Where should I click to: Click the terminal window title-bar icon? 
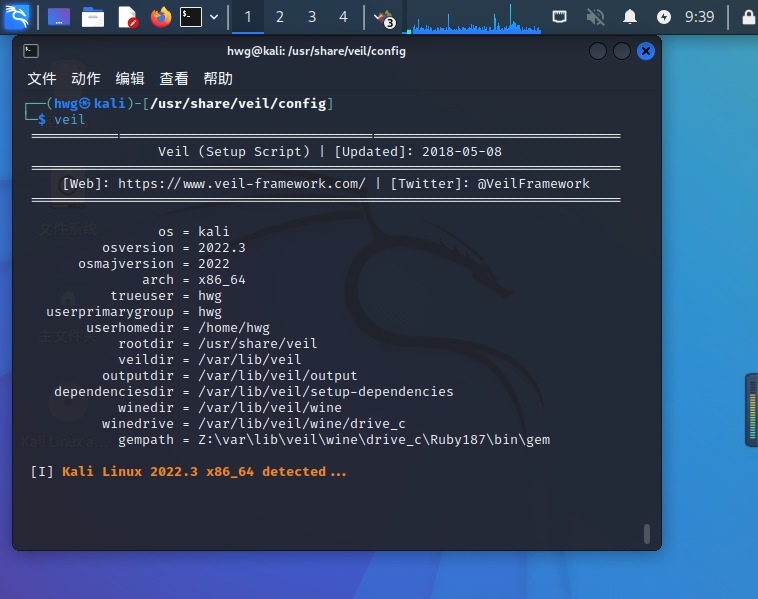[x=31, y=51]
